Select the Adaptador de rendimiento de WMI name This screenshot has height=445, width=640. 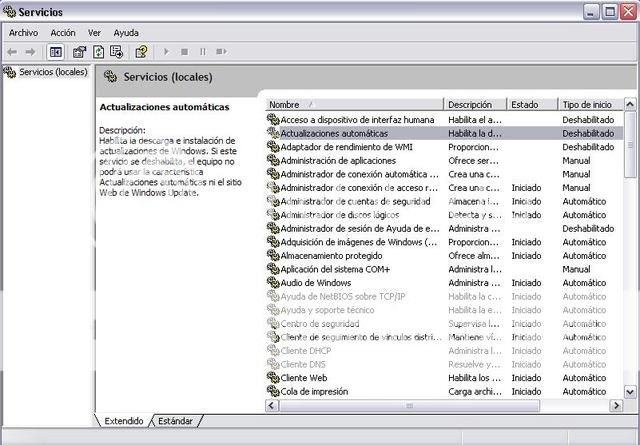(346, 147)
